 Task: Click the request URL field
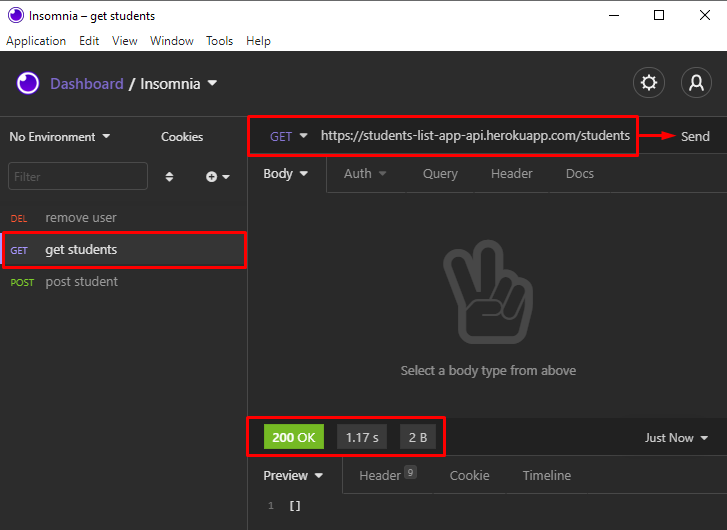pos(475,135)
